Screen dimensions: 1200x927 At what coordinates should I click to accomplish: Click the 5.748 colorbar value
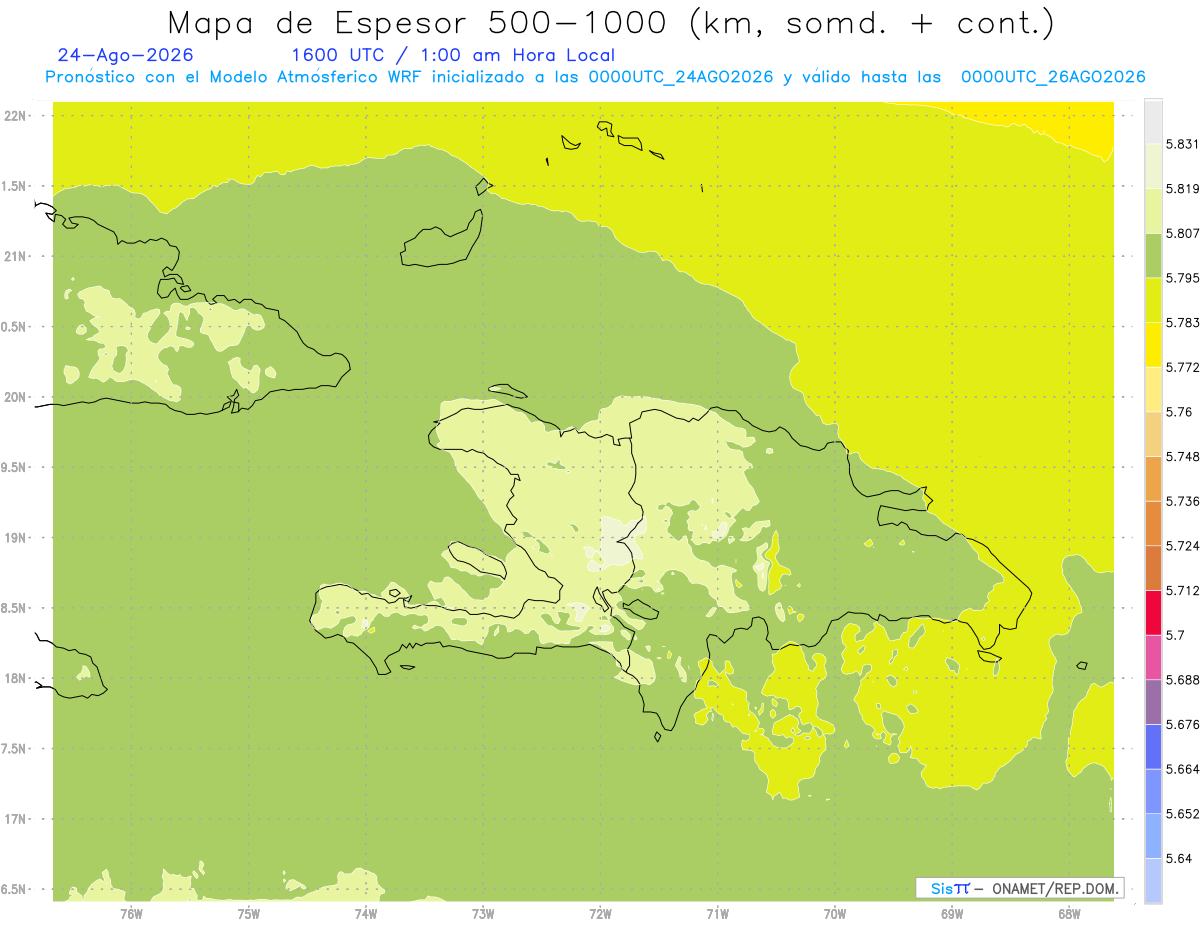pos(1182,456)
